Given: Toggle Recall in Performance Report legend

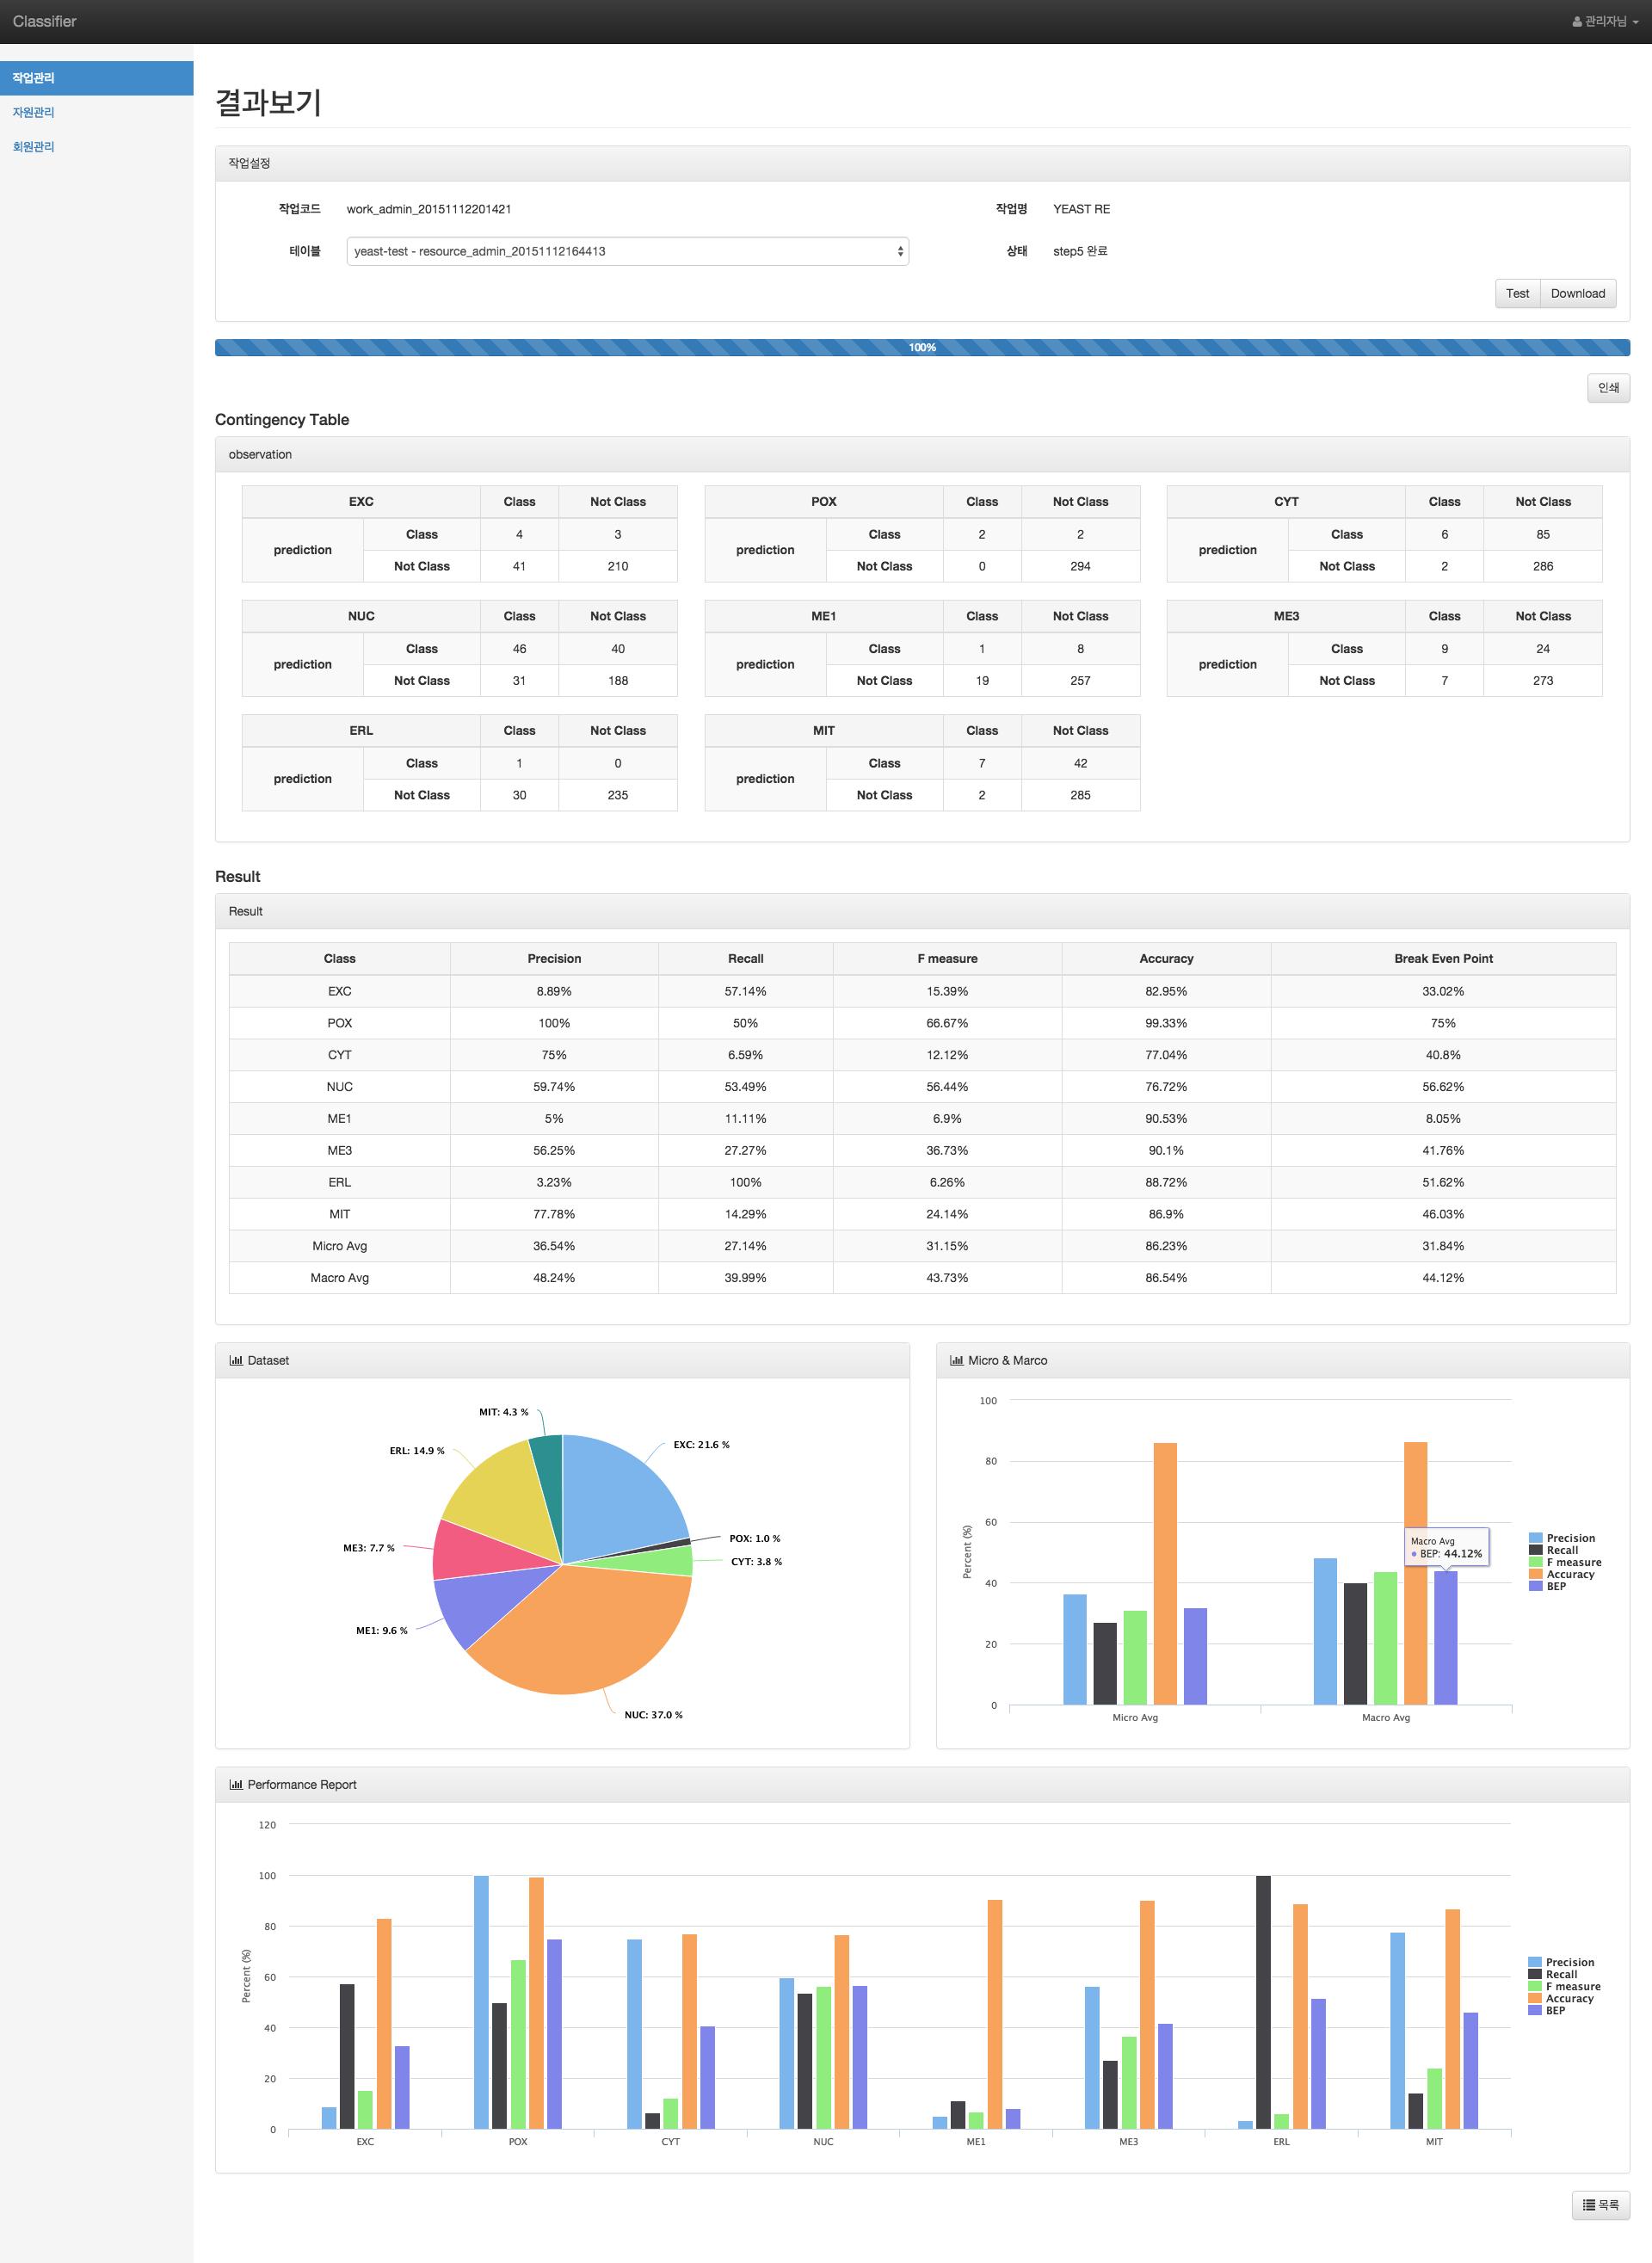Looking at the screenshot, I should coord(1553,1974).
